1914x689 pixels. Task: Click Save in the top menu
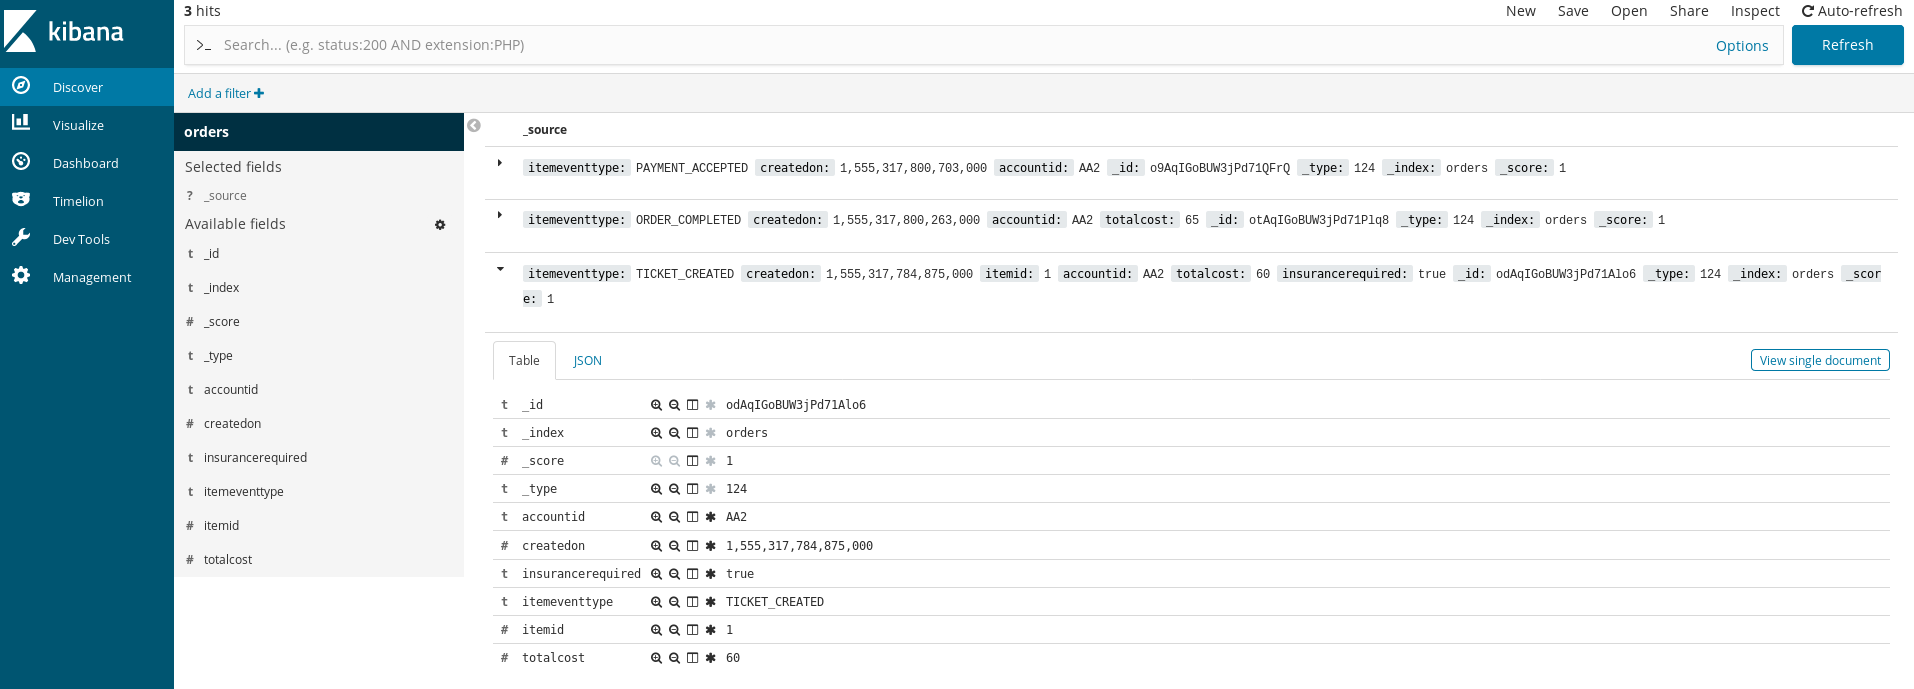coord(1573,11)
